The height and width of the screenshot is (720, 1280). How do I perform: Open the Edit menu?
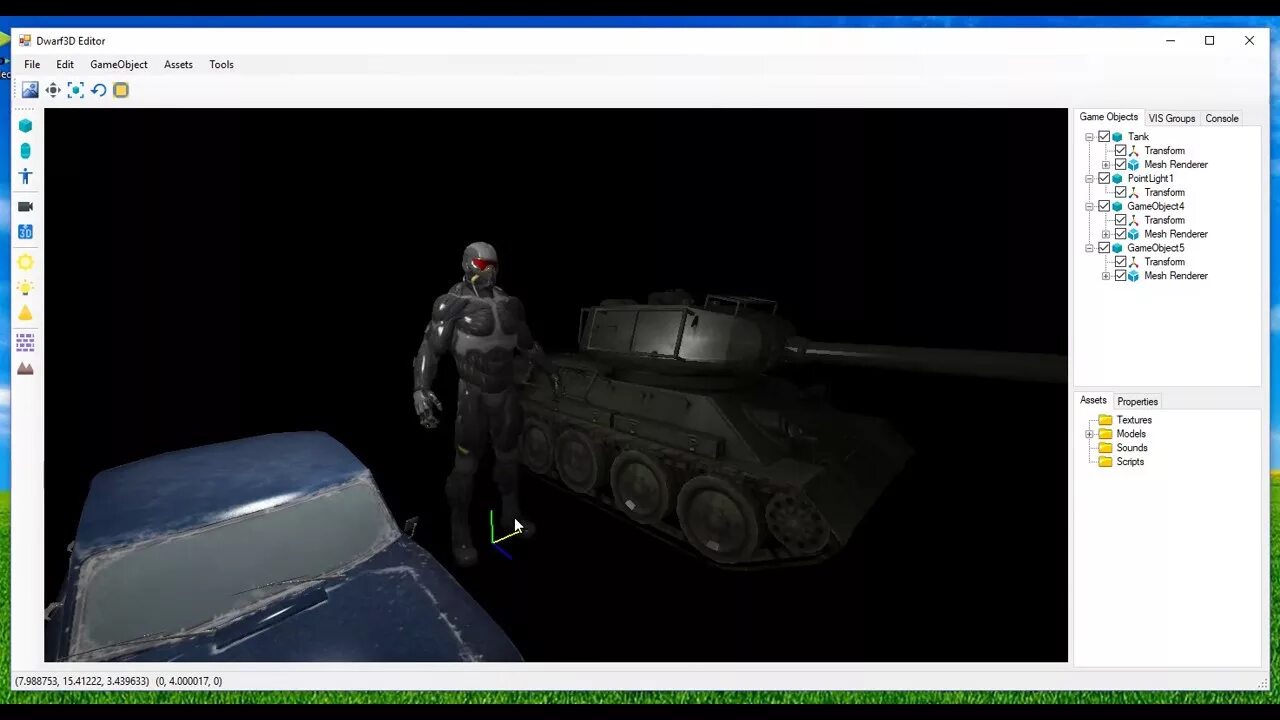[x=65, y=65]
